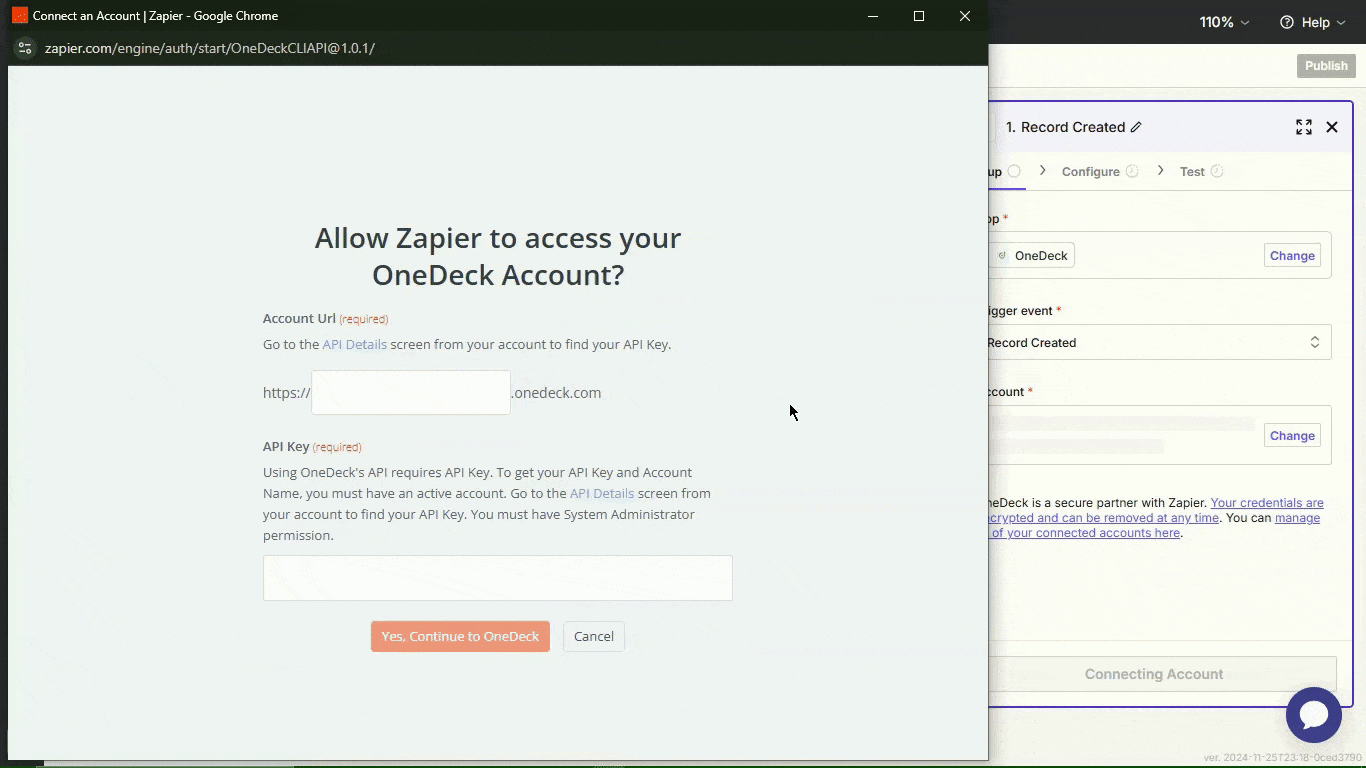Switch to the Configure tab
Image resolution: width=1366 pixels, height=768 pixels.
click(1100, 172)
